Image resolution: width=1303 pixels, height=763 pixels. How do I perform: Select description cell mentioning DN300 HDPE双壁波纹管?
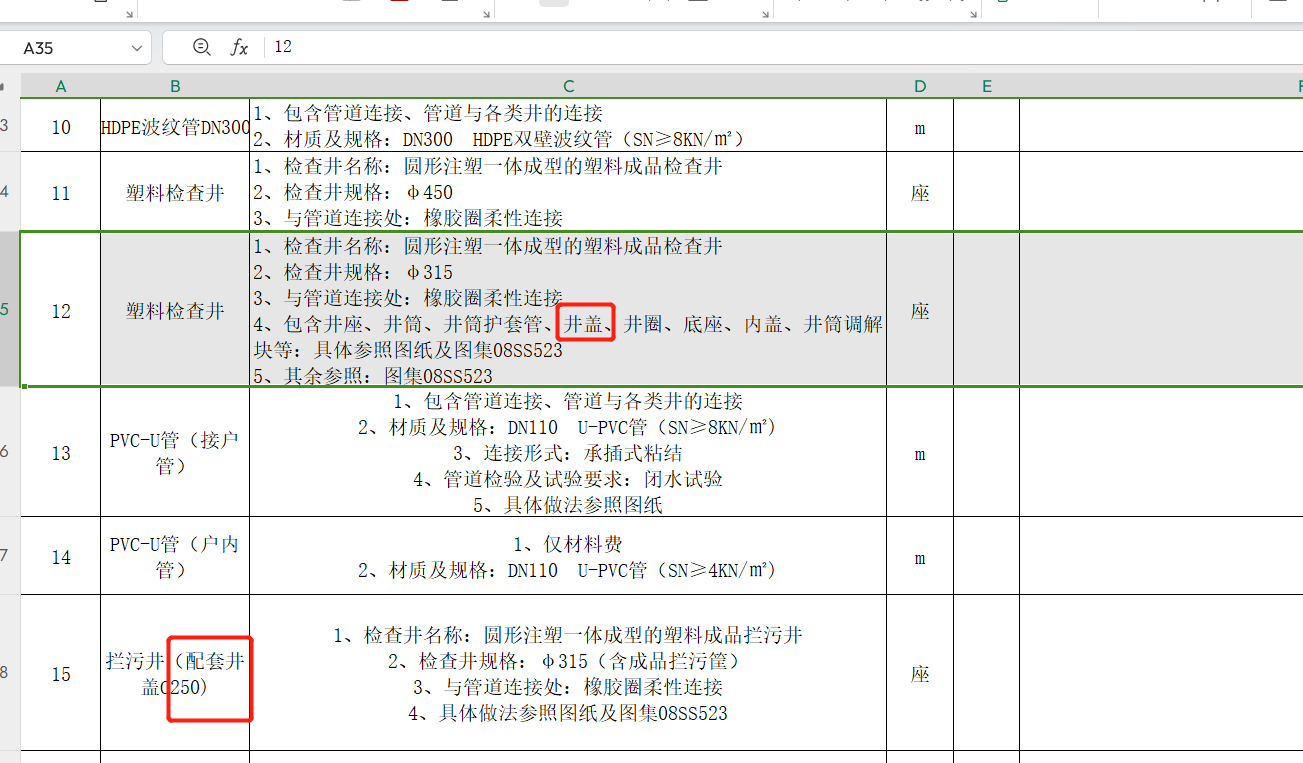point(568,127)
